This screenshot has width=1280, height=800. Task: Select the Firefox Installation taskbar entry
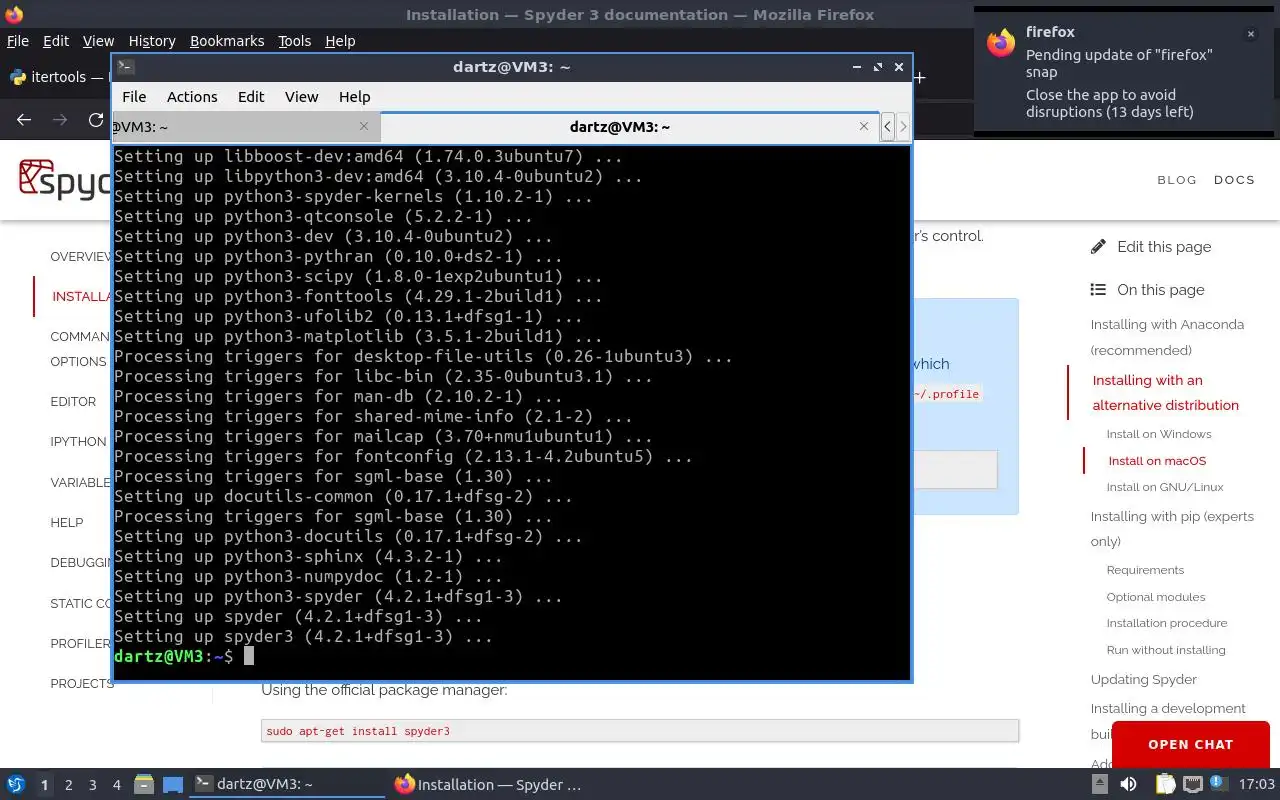coord(488,785)
